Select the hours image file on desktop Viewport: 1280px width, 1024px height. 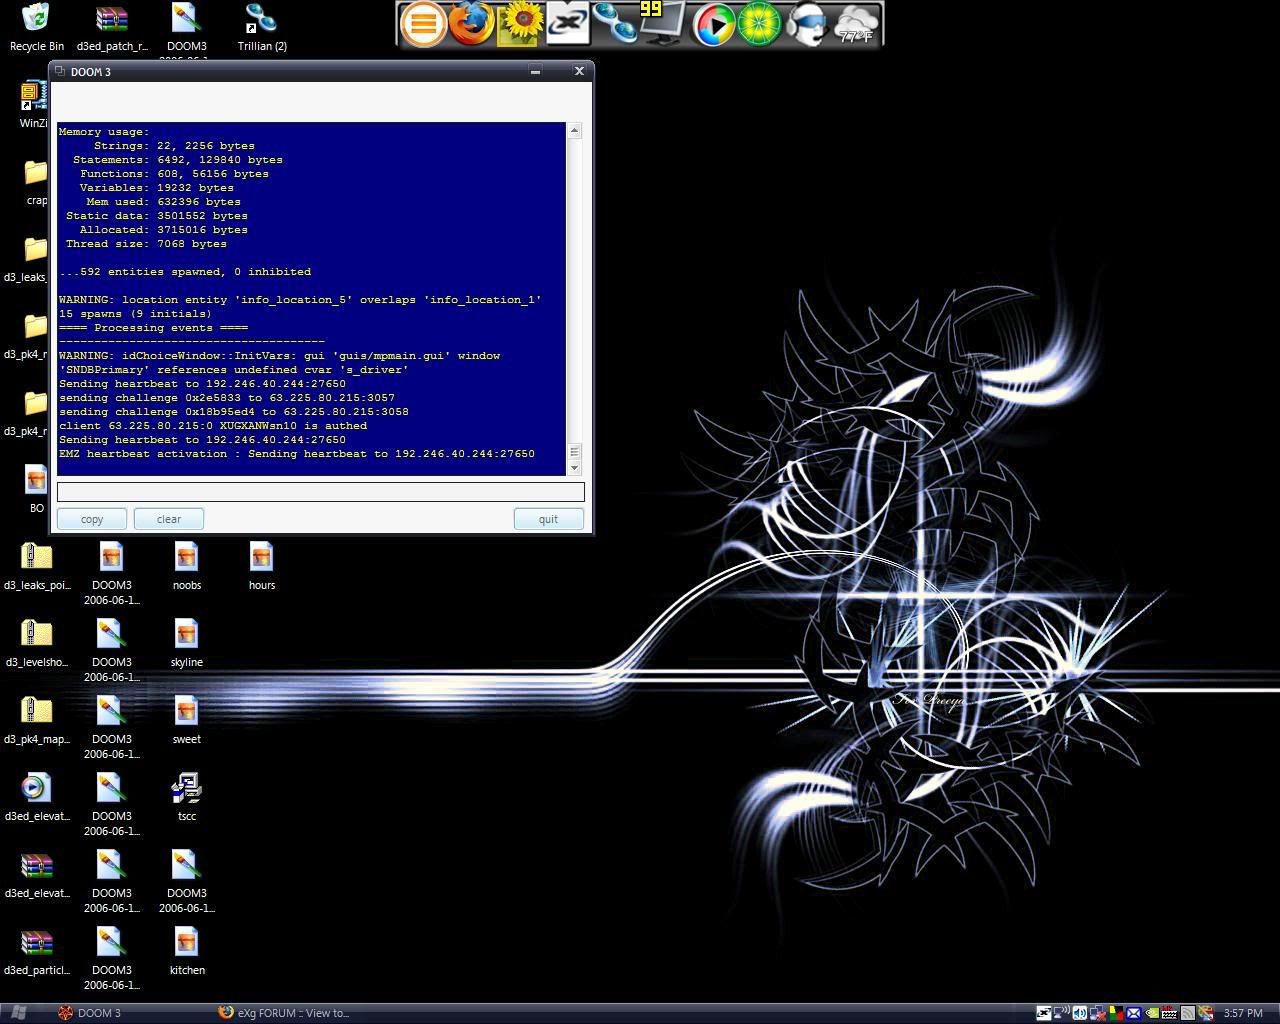pyautogui.click(x=262, y=567)
